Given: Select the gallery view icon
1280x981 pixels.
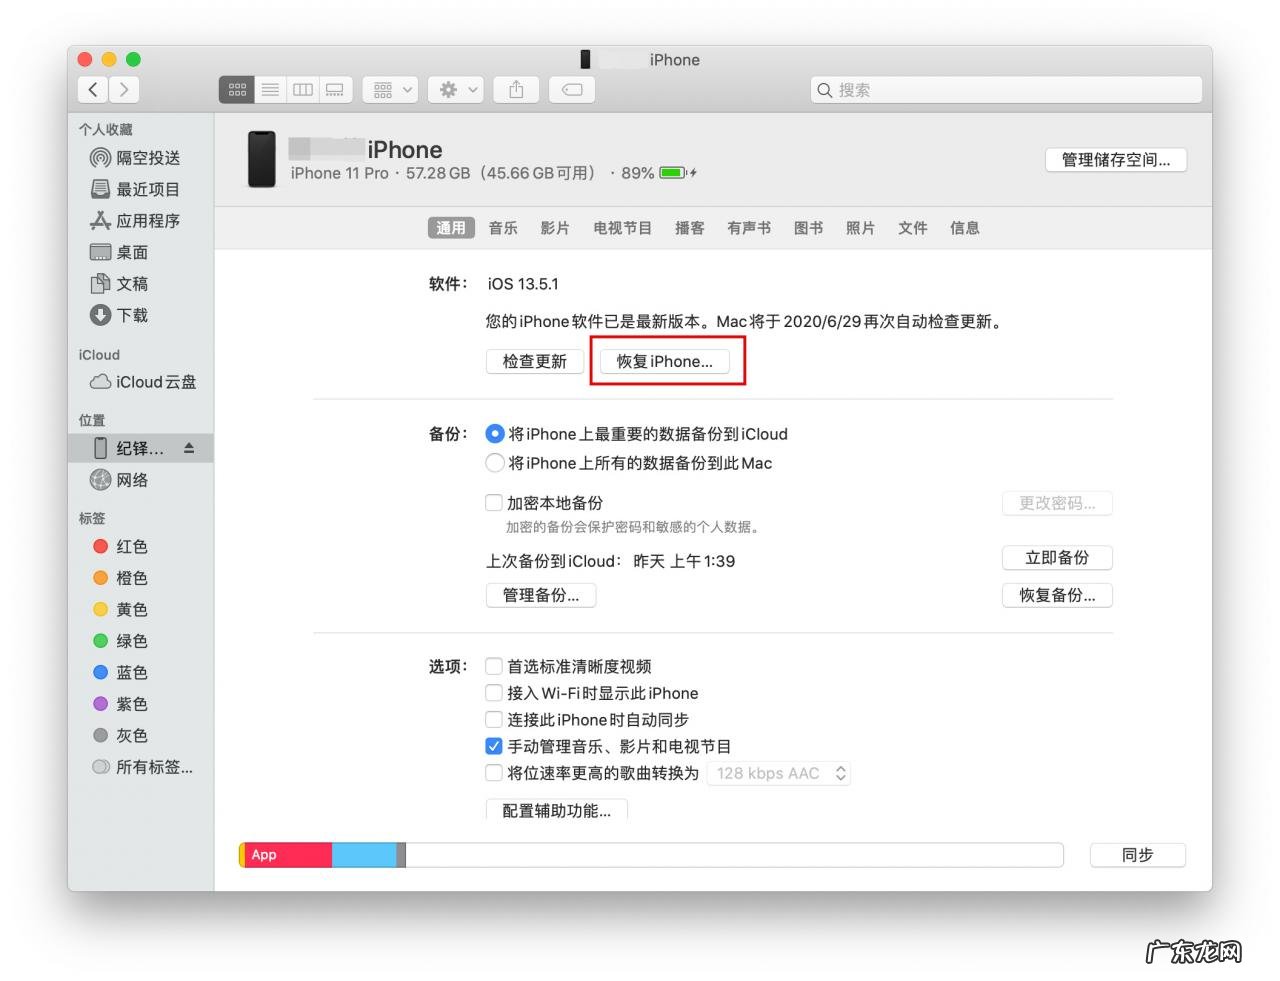Looking at the screenshot, I should click(x=334, y=89).
